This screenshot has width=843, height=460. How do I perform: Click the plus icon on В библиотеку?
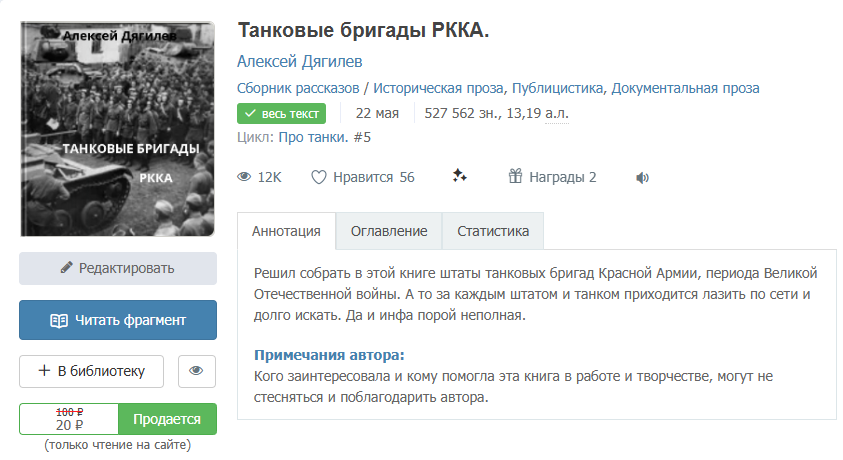click(x=44, y=371)
